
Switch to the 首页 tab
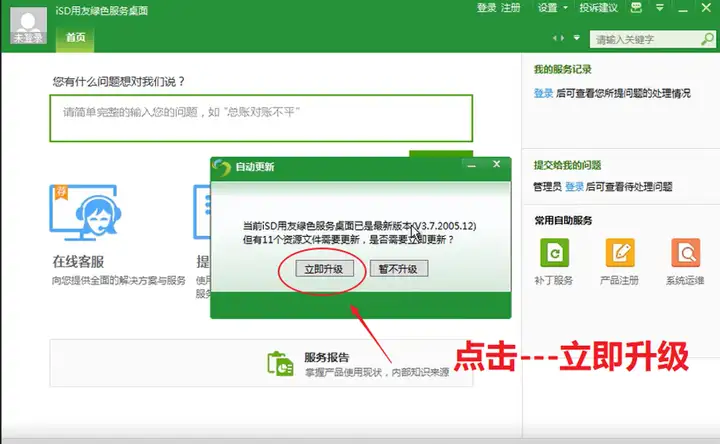75,38
